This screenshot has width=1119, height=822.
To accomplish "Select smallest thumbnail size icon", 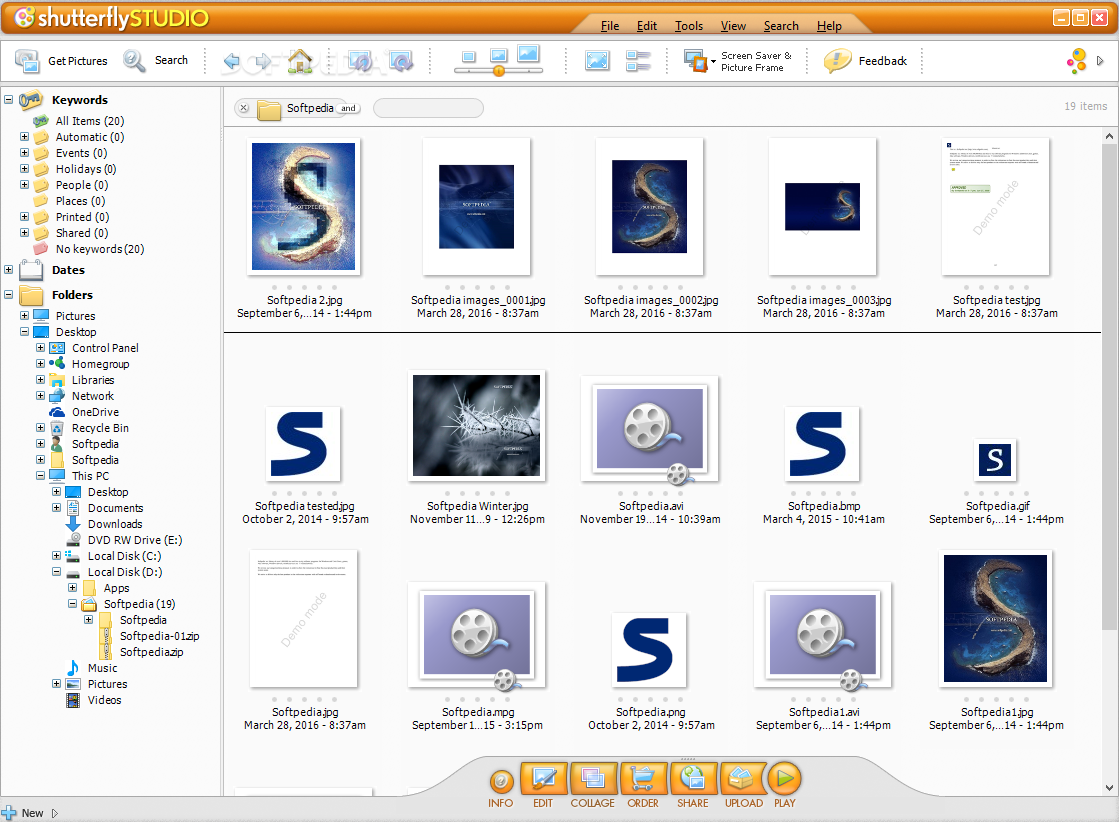I will [x=469, y=57].
